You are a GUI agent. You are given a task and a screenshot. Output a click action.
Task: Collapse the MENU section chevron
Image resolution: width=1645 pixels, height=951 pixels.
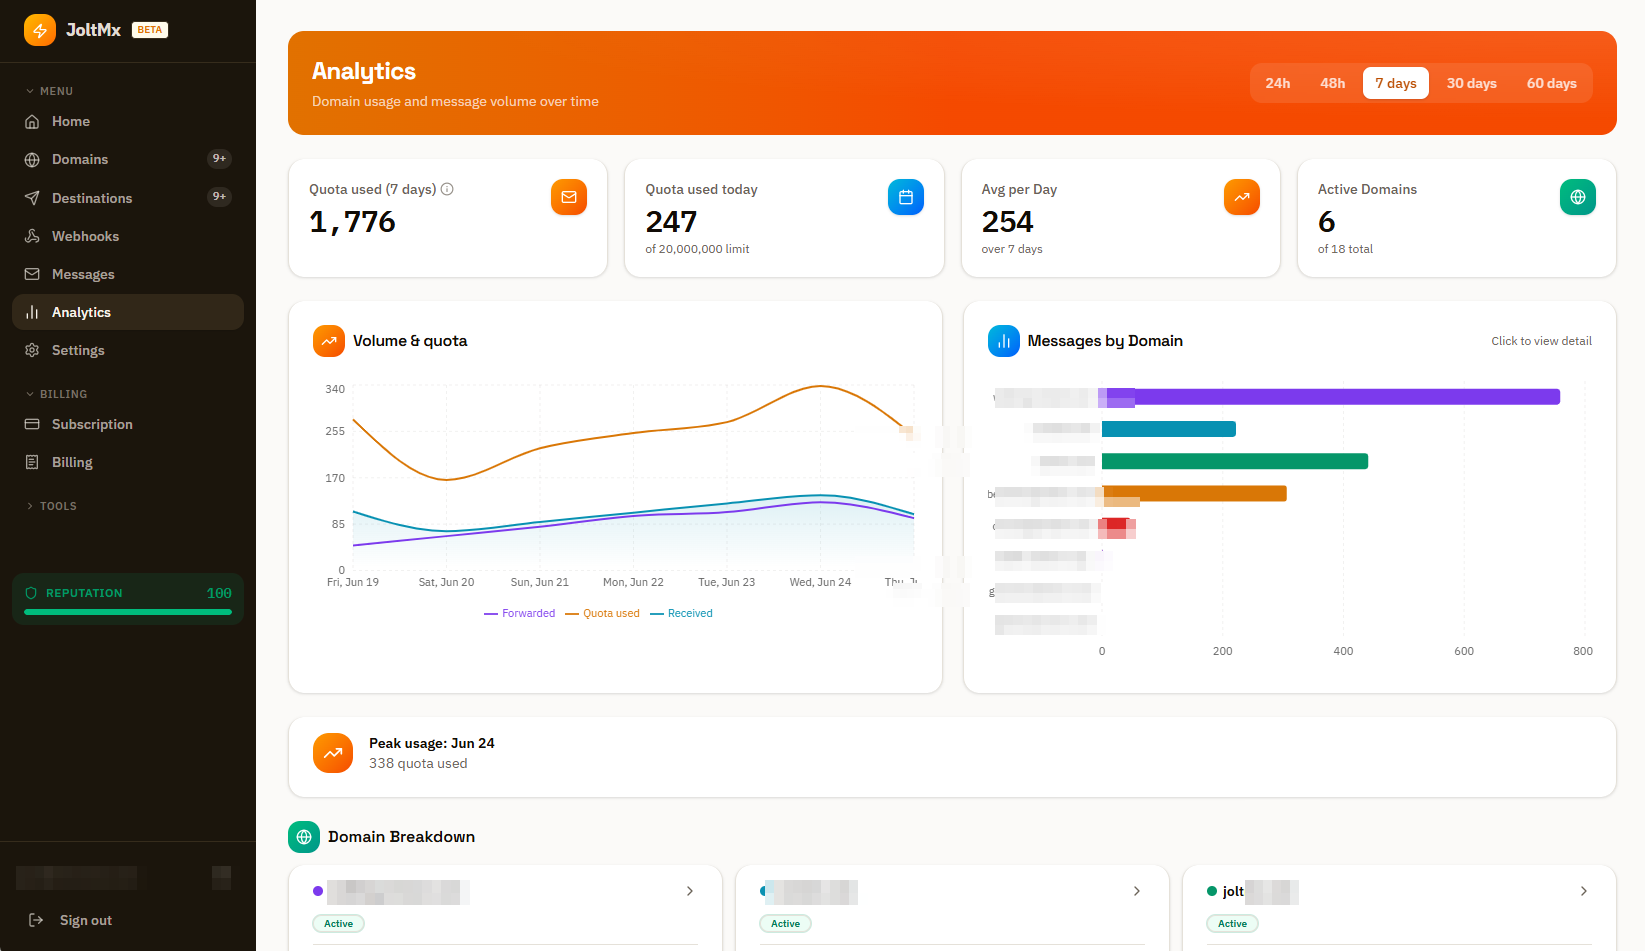(30, 91)
